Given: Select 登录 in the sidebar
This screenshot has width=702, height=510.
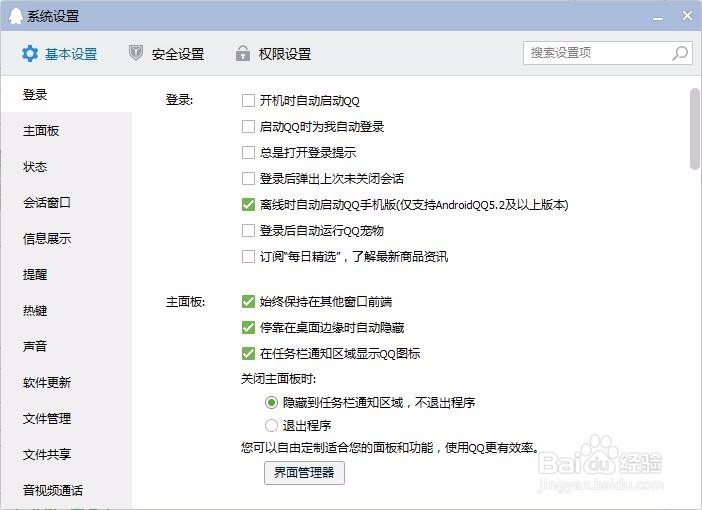Looking at the screenshot, I should tap(66, 94).
